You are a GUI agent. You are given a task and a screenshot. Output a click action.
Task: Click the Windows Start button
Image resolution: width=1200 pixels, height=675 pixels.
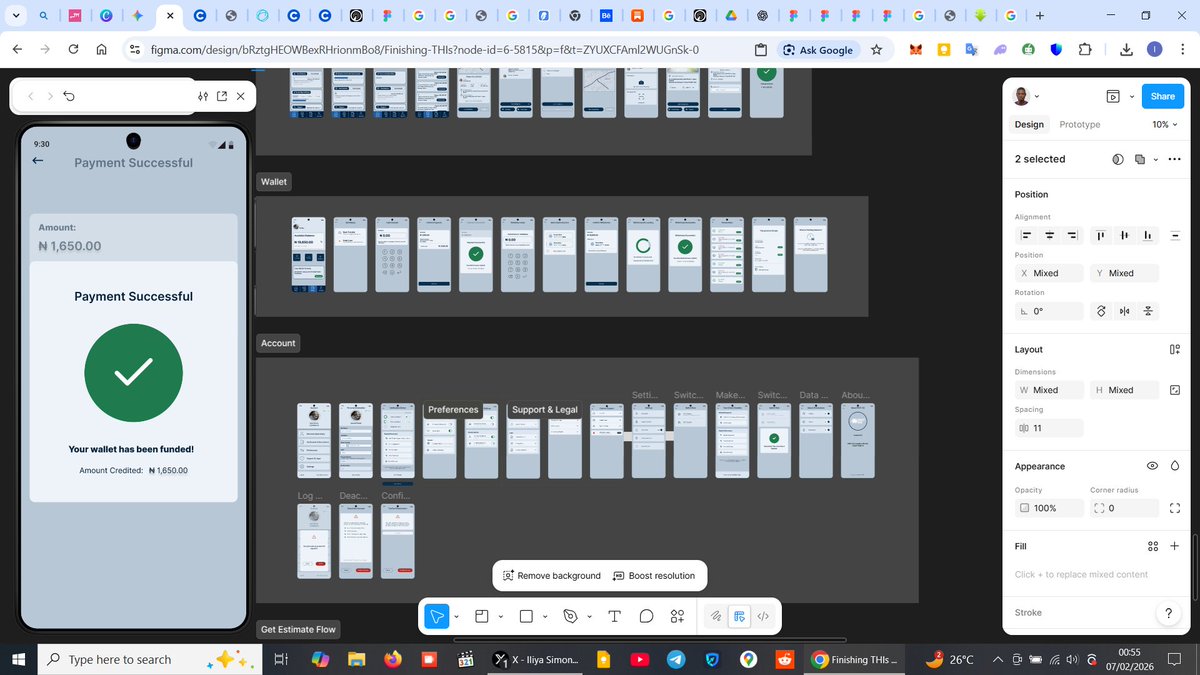pos(18,660)
